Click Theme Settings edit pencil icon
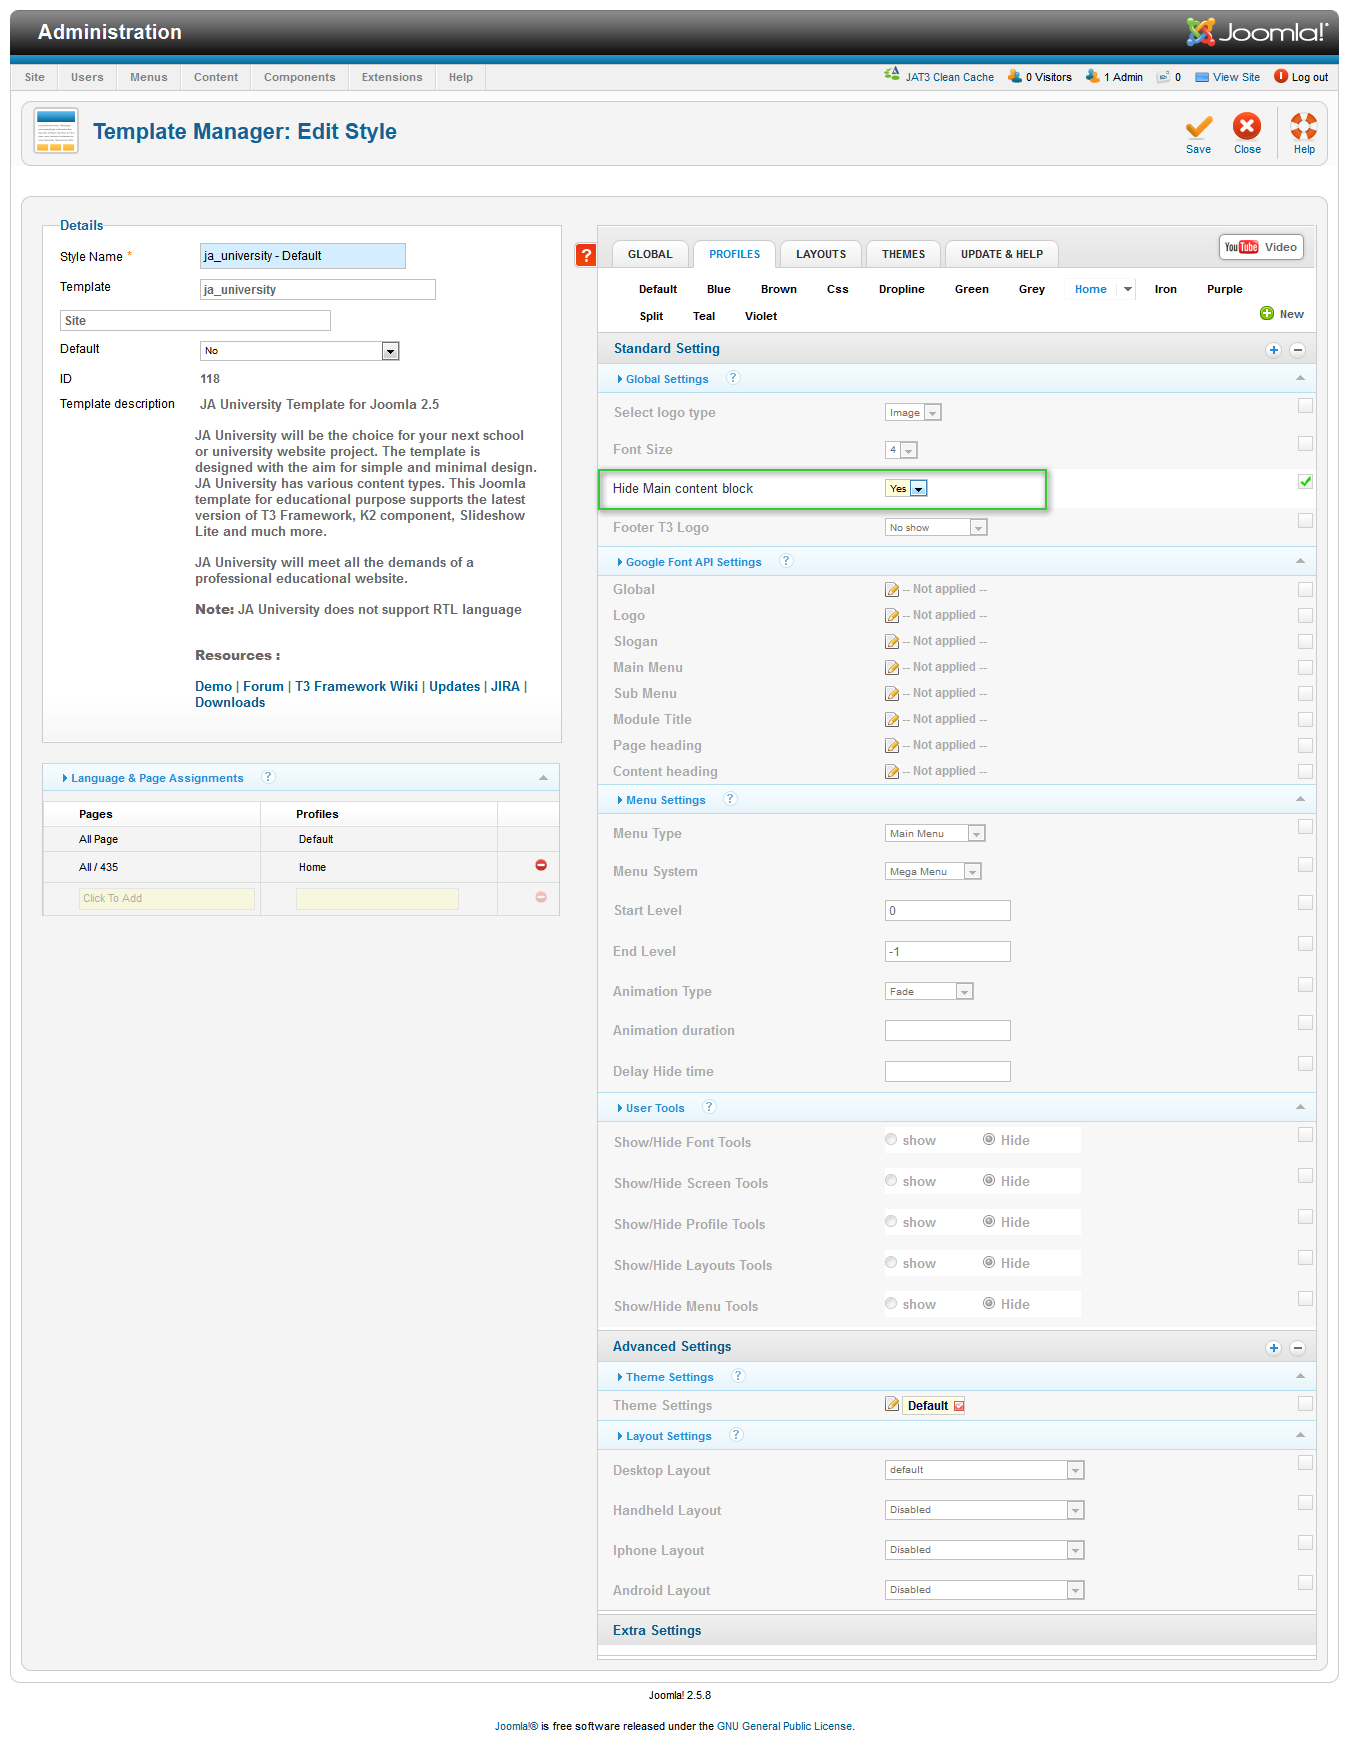The image size is (1349, 1756). click(x=892, y=1405)
